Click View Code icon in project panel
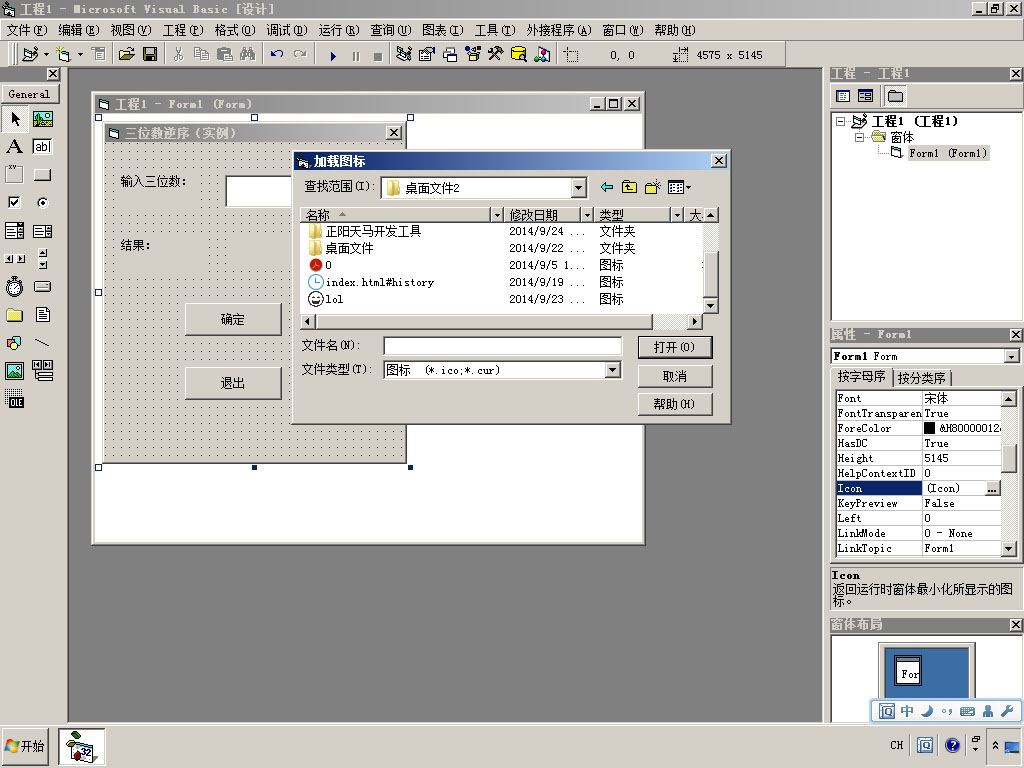The width and height of the screenshot is (1024, 768). (843, 96)
